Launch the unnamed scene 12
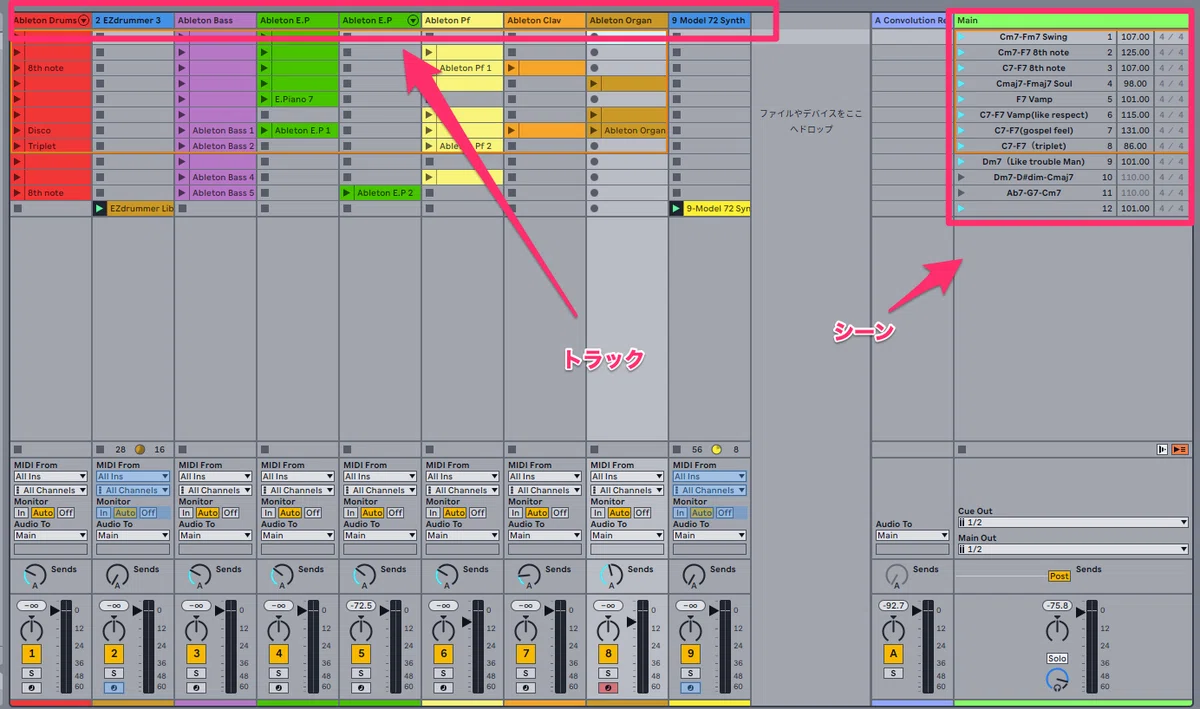This screenshot has height=709, width=1200. [x=961, y=208]
